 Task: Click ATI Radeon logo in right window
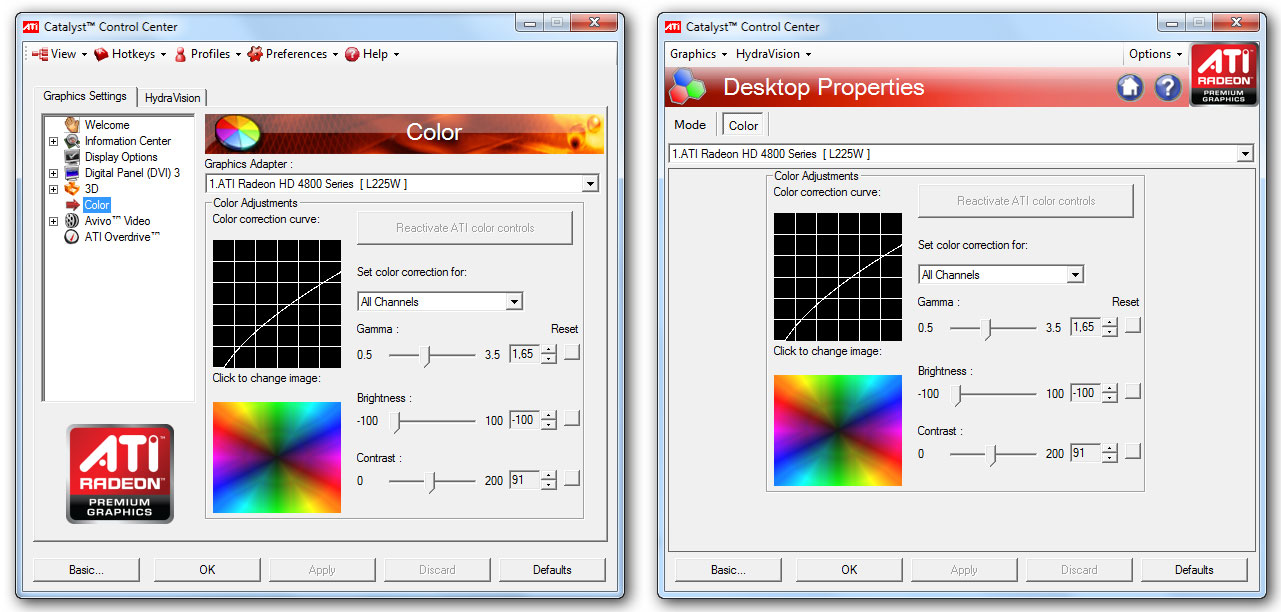pyautogui.click(x=1223, y=75)
